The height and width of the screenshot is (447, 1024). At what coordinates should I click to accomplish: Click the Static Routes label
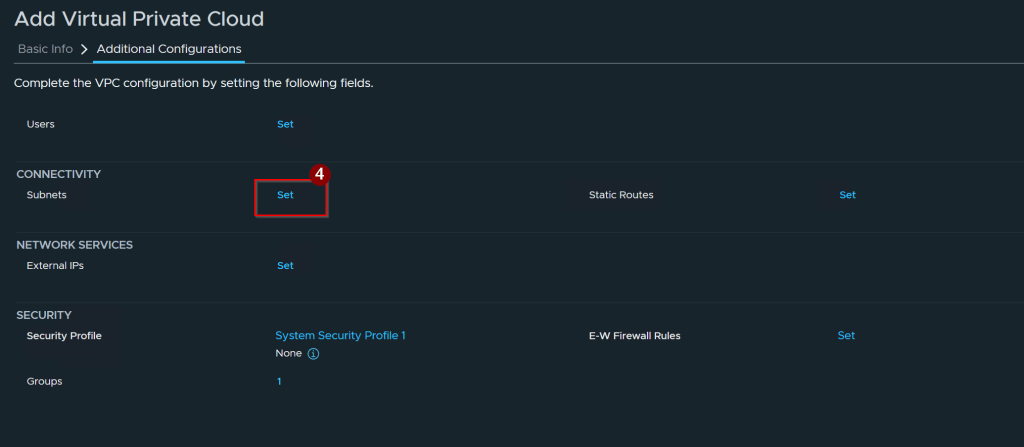pos(621,195)
